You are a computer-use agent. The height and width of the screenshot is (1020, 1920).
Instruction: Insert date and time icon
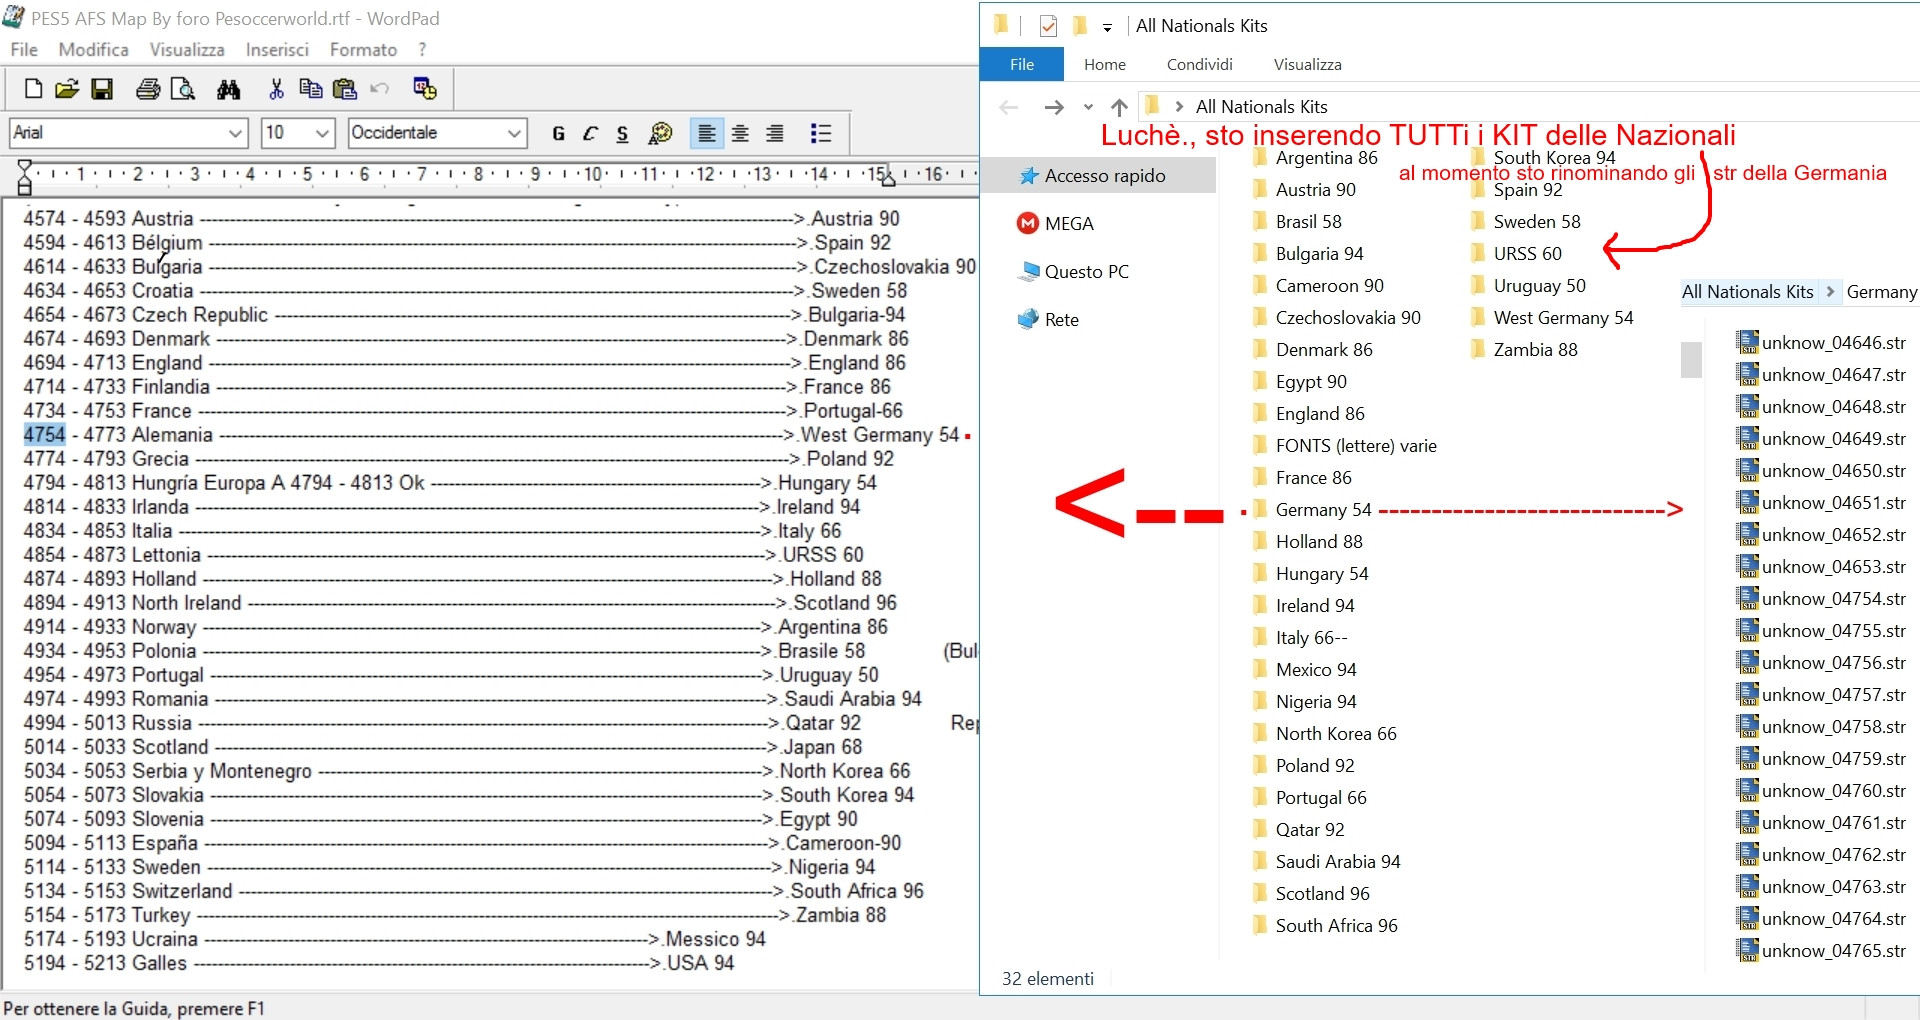425,89
